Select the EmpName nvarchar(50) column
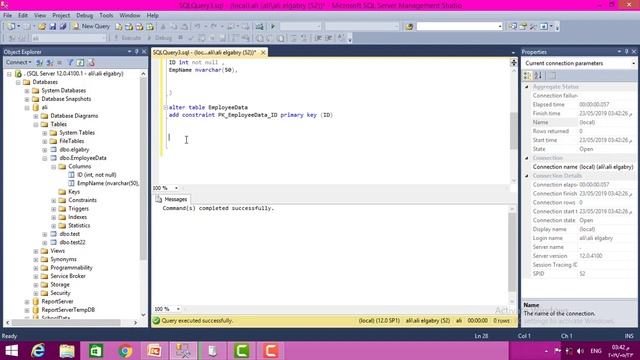This screenshot has height=360, width=640. click(x=108, y=183)
